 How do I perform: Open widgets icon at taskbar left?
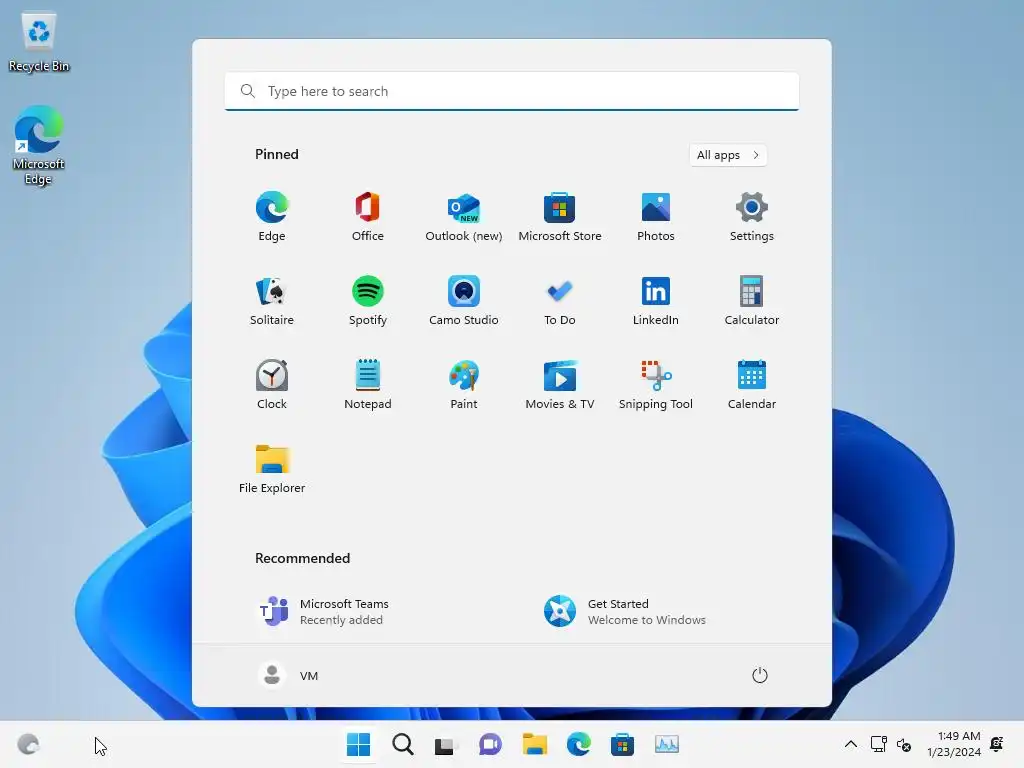(x=28, y=744)
